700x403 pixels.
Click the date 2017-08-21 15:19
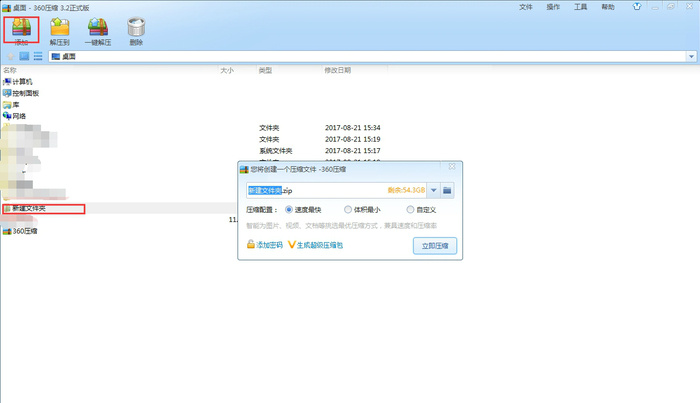click(353, 139)
